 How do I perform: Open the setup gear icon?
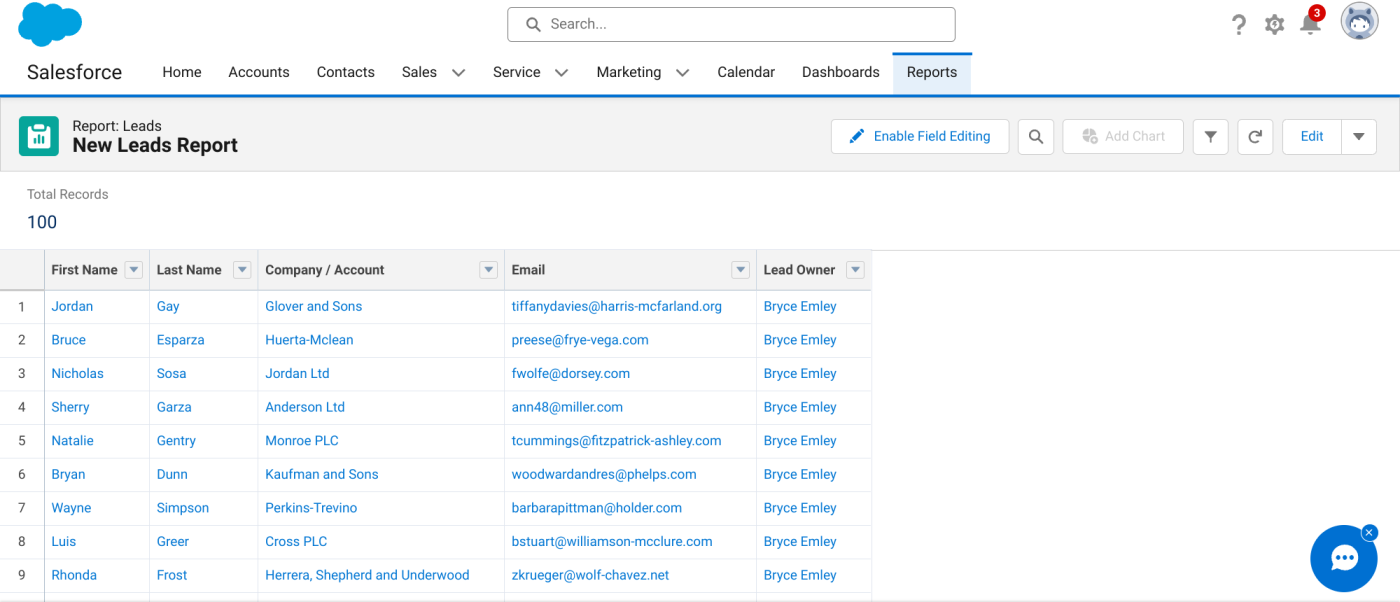click(1274, 25)
